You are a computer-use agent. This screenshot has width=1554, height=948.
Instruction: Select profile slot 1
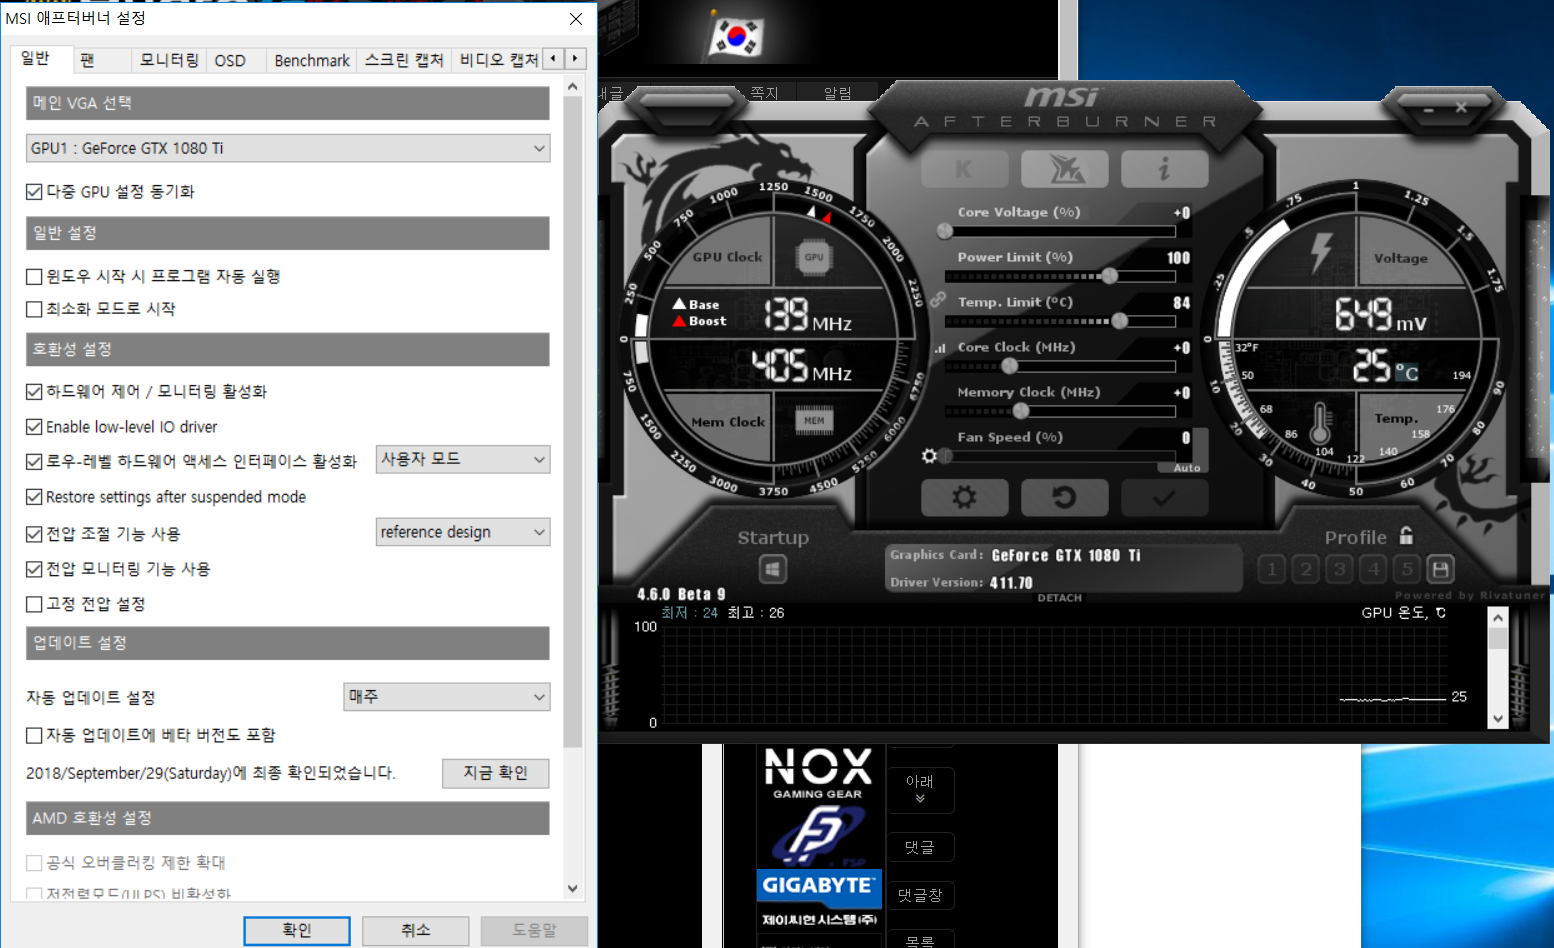pyautogui.click(x=1271, y=568)
